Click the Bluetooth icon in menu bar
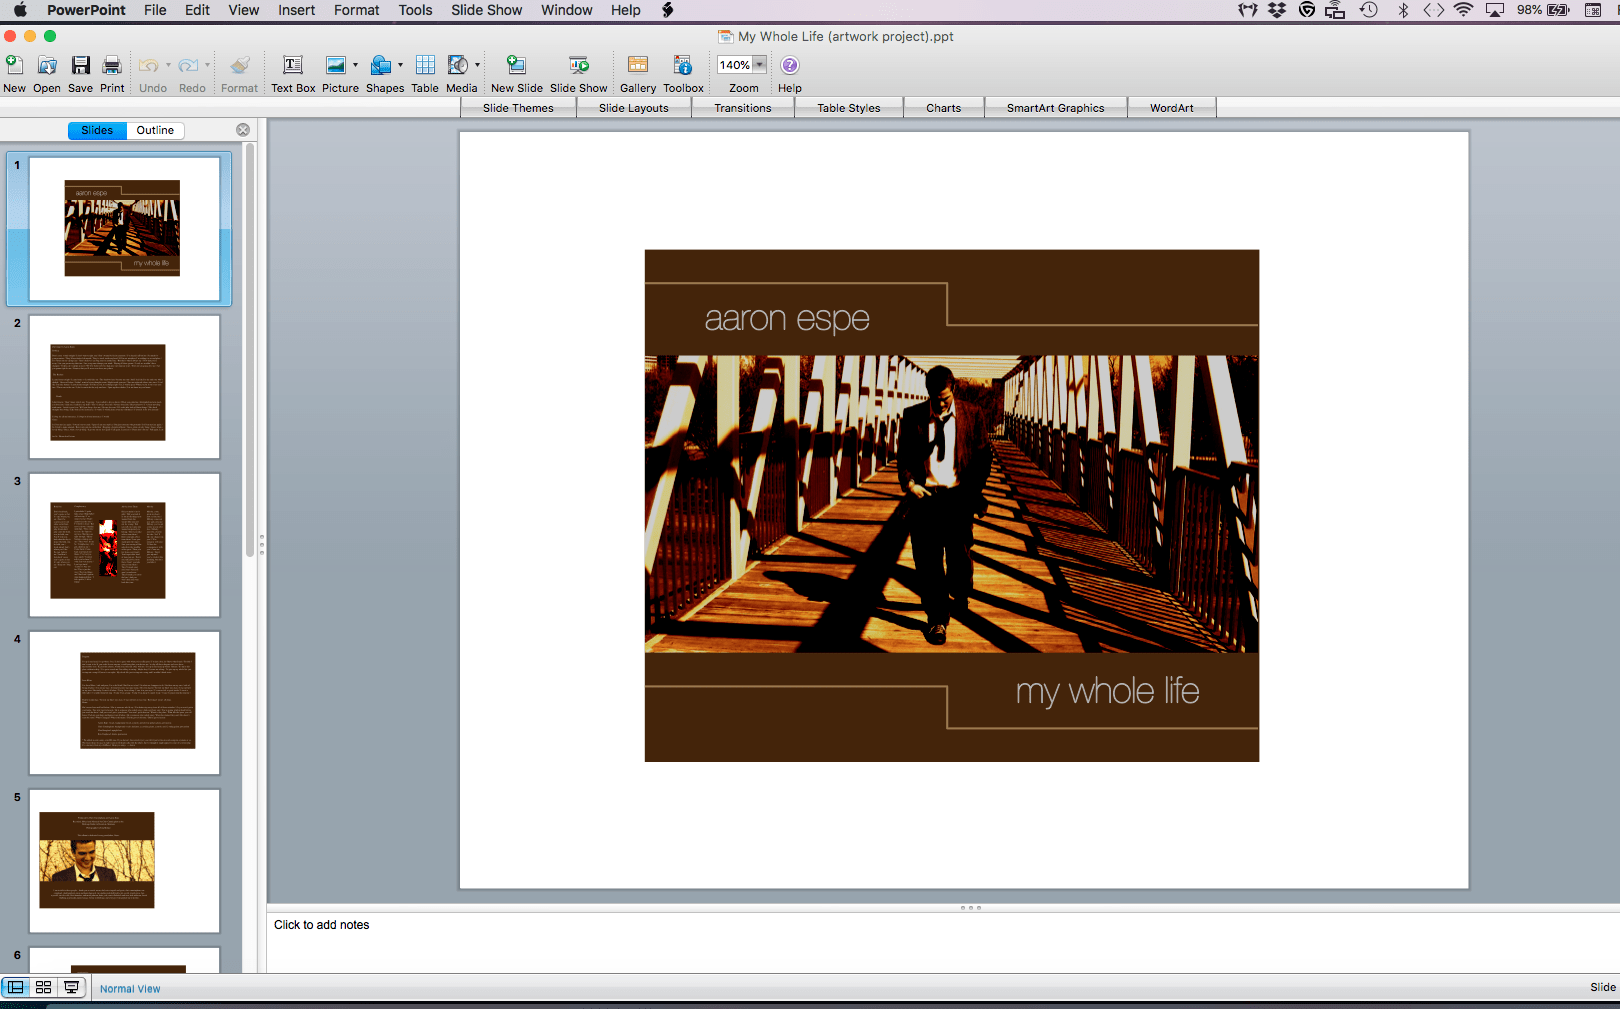Screen dimensions: 1620x1009 pos(1403,10)
